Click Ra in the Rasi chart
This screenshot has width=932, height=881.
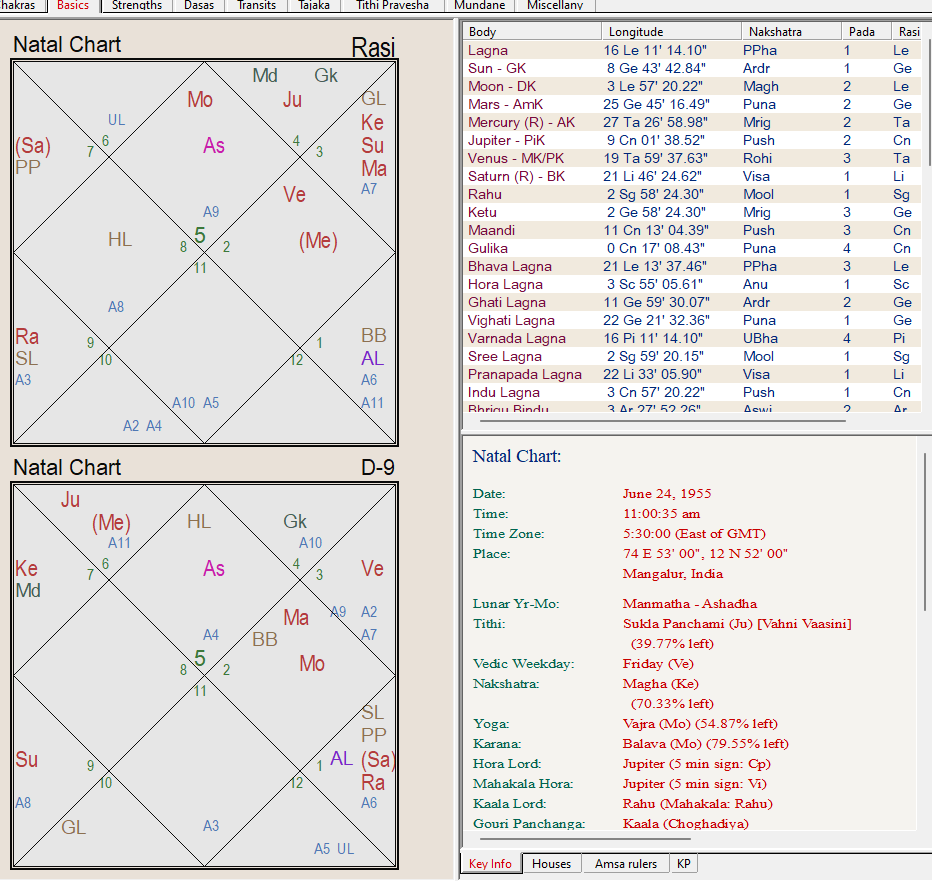coord(27,336)
